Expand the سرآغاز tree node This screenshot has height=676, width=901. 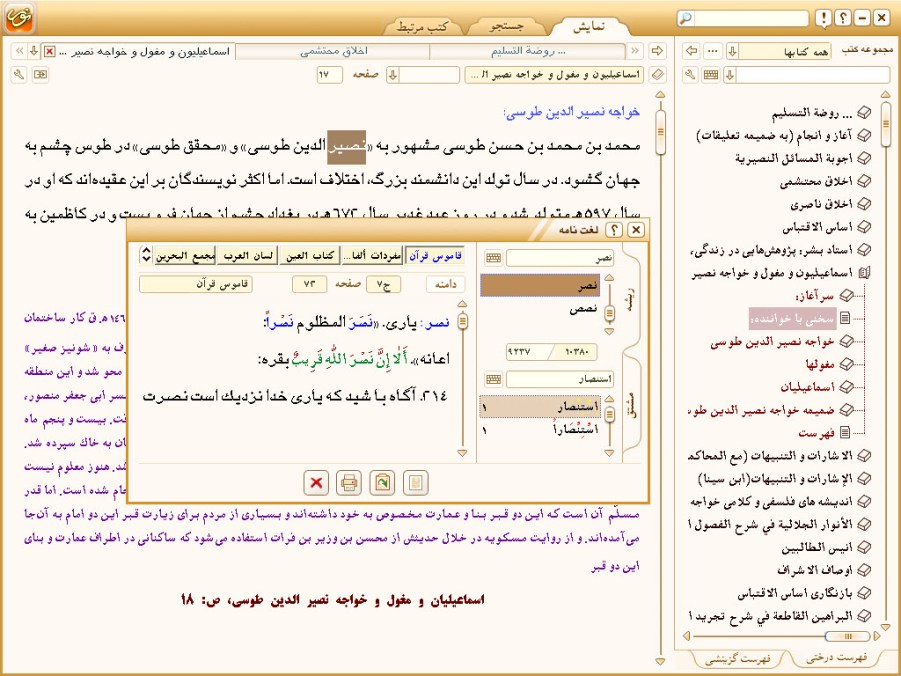coord(846,295)
